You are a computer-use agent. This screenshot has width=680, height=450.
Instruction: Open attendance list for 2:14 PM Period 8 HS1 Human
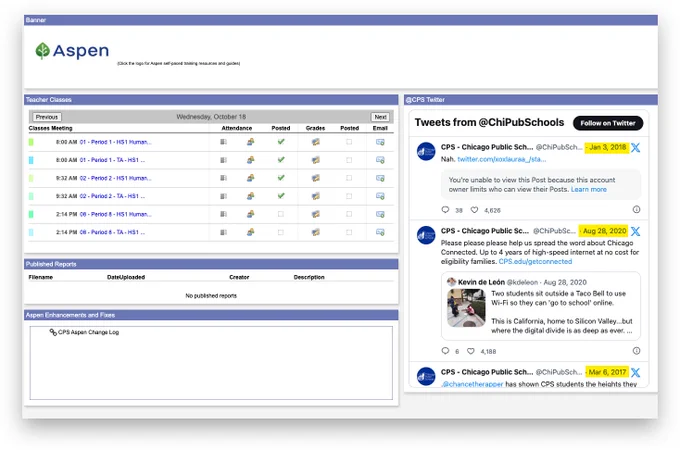click(223, 214)
